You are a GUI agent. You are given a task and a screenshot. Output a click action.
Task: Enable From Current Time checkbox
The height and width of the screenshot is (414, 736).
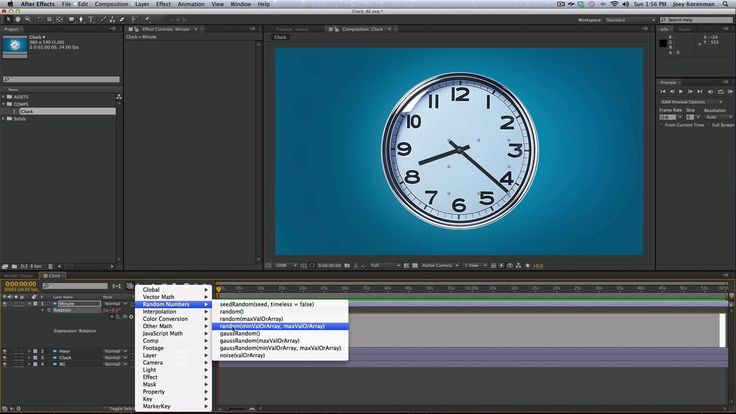(x=662, y=125)
